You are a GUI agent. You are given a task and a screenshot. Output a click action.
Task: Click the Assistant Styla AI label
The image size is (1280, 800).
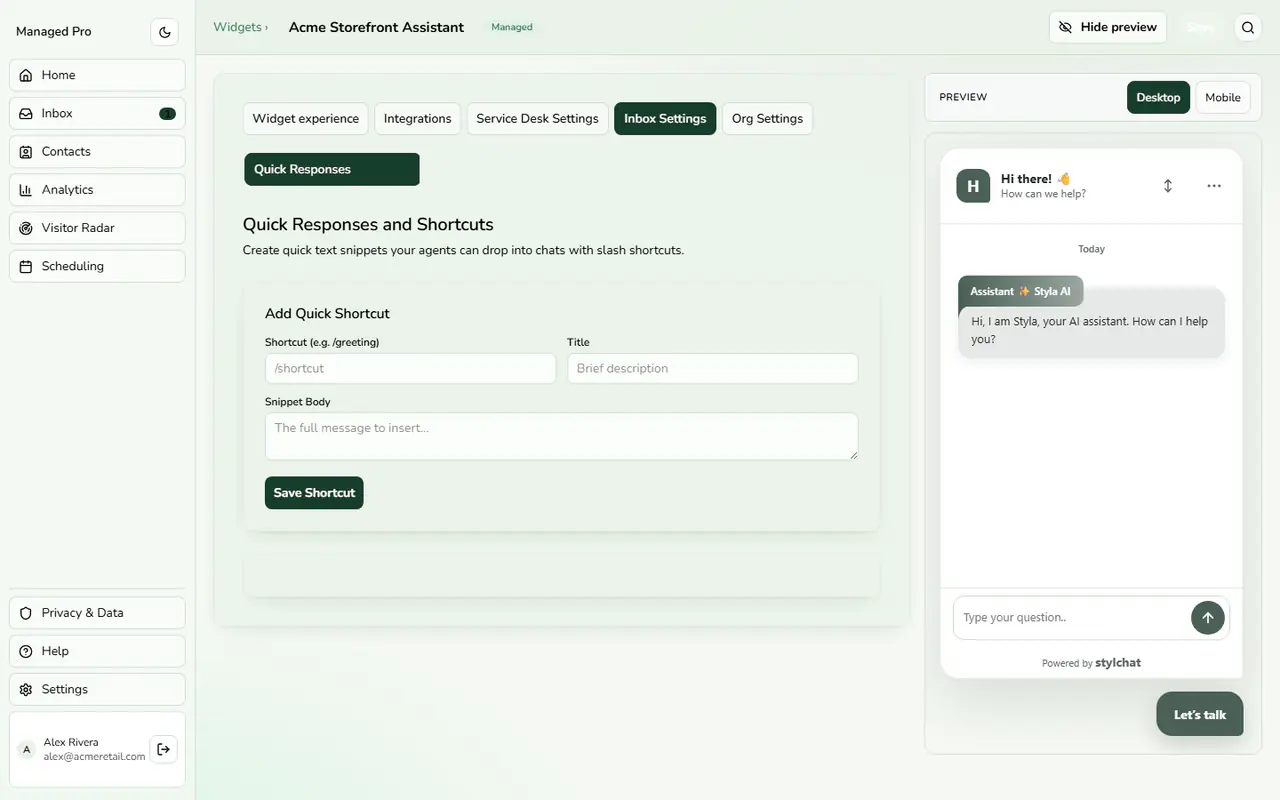pyautogui.click(x=1020, y=292)
